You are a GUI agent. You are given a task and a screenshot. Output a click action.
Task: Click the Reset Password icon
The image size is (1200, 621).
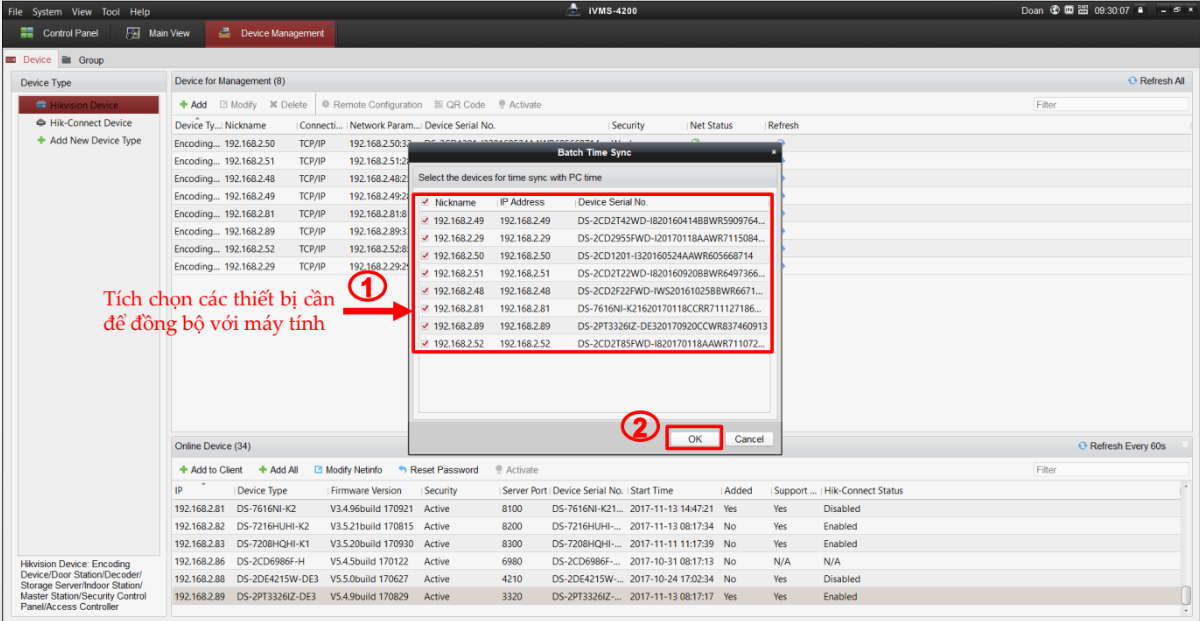402,470
